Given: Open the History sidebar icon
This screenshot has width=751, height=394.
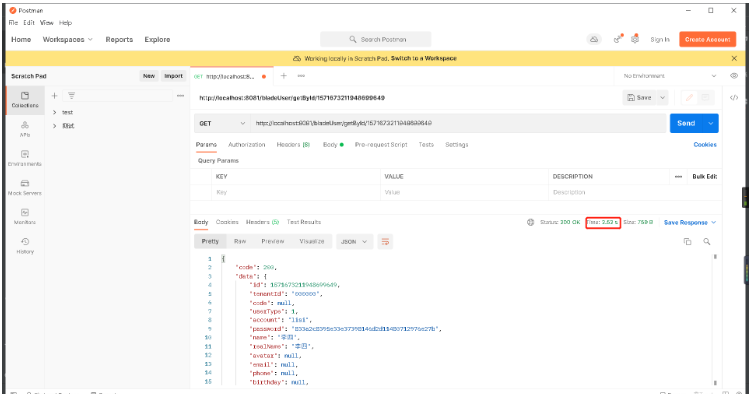Looking at the screenshot, I should click(x=25, y=246).
